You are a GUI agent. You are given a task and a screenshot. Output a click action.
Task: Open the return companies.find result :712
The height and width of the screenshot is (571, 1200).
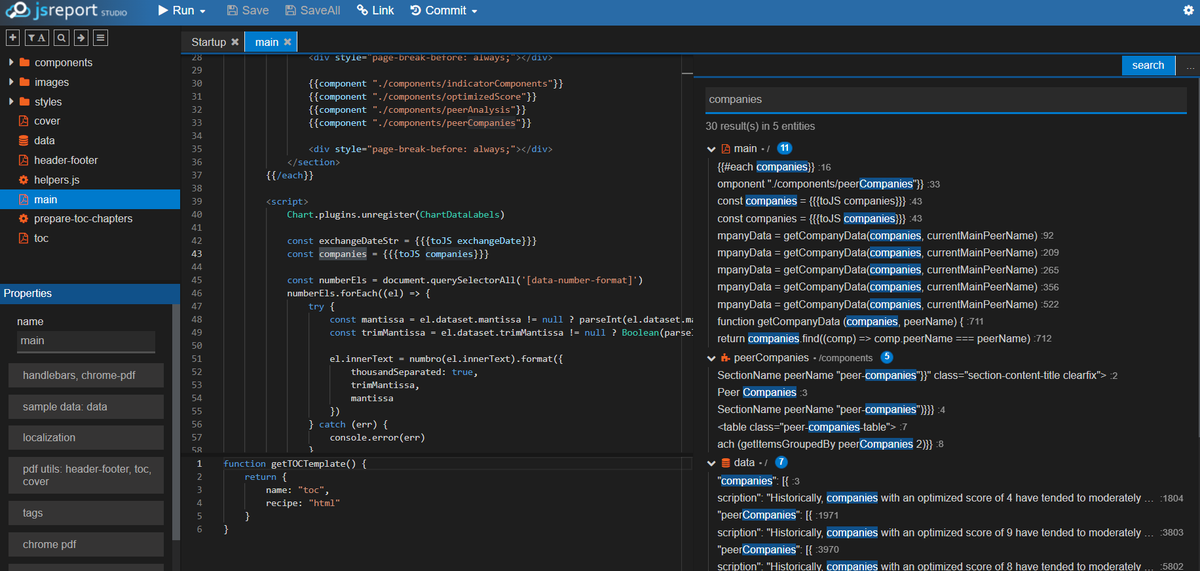pyautogui.click(x=885, y=339)
